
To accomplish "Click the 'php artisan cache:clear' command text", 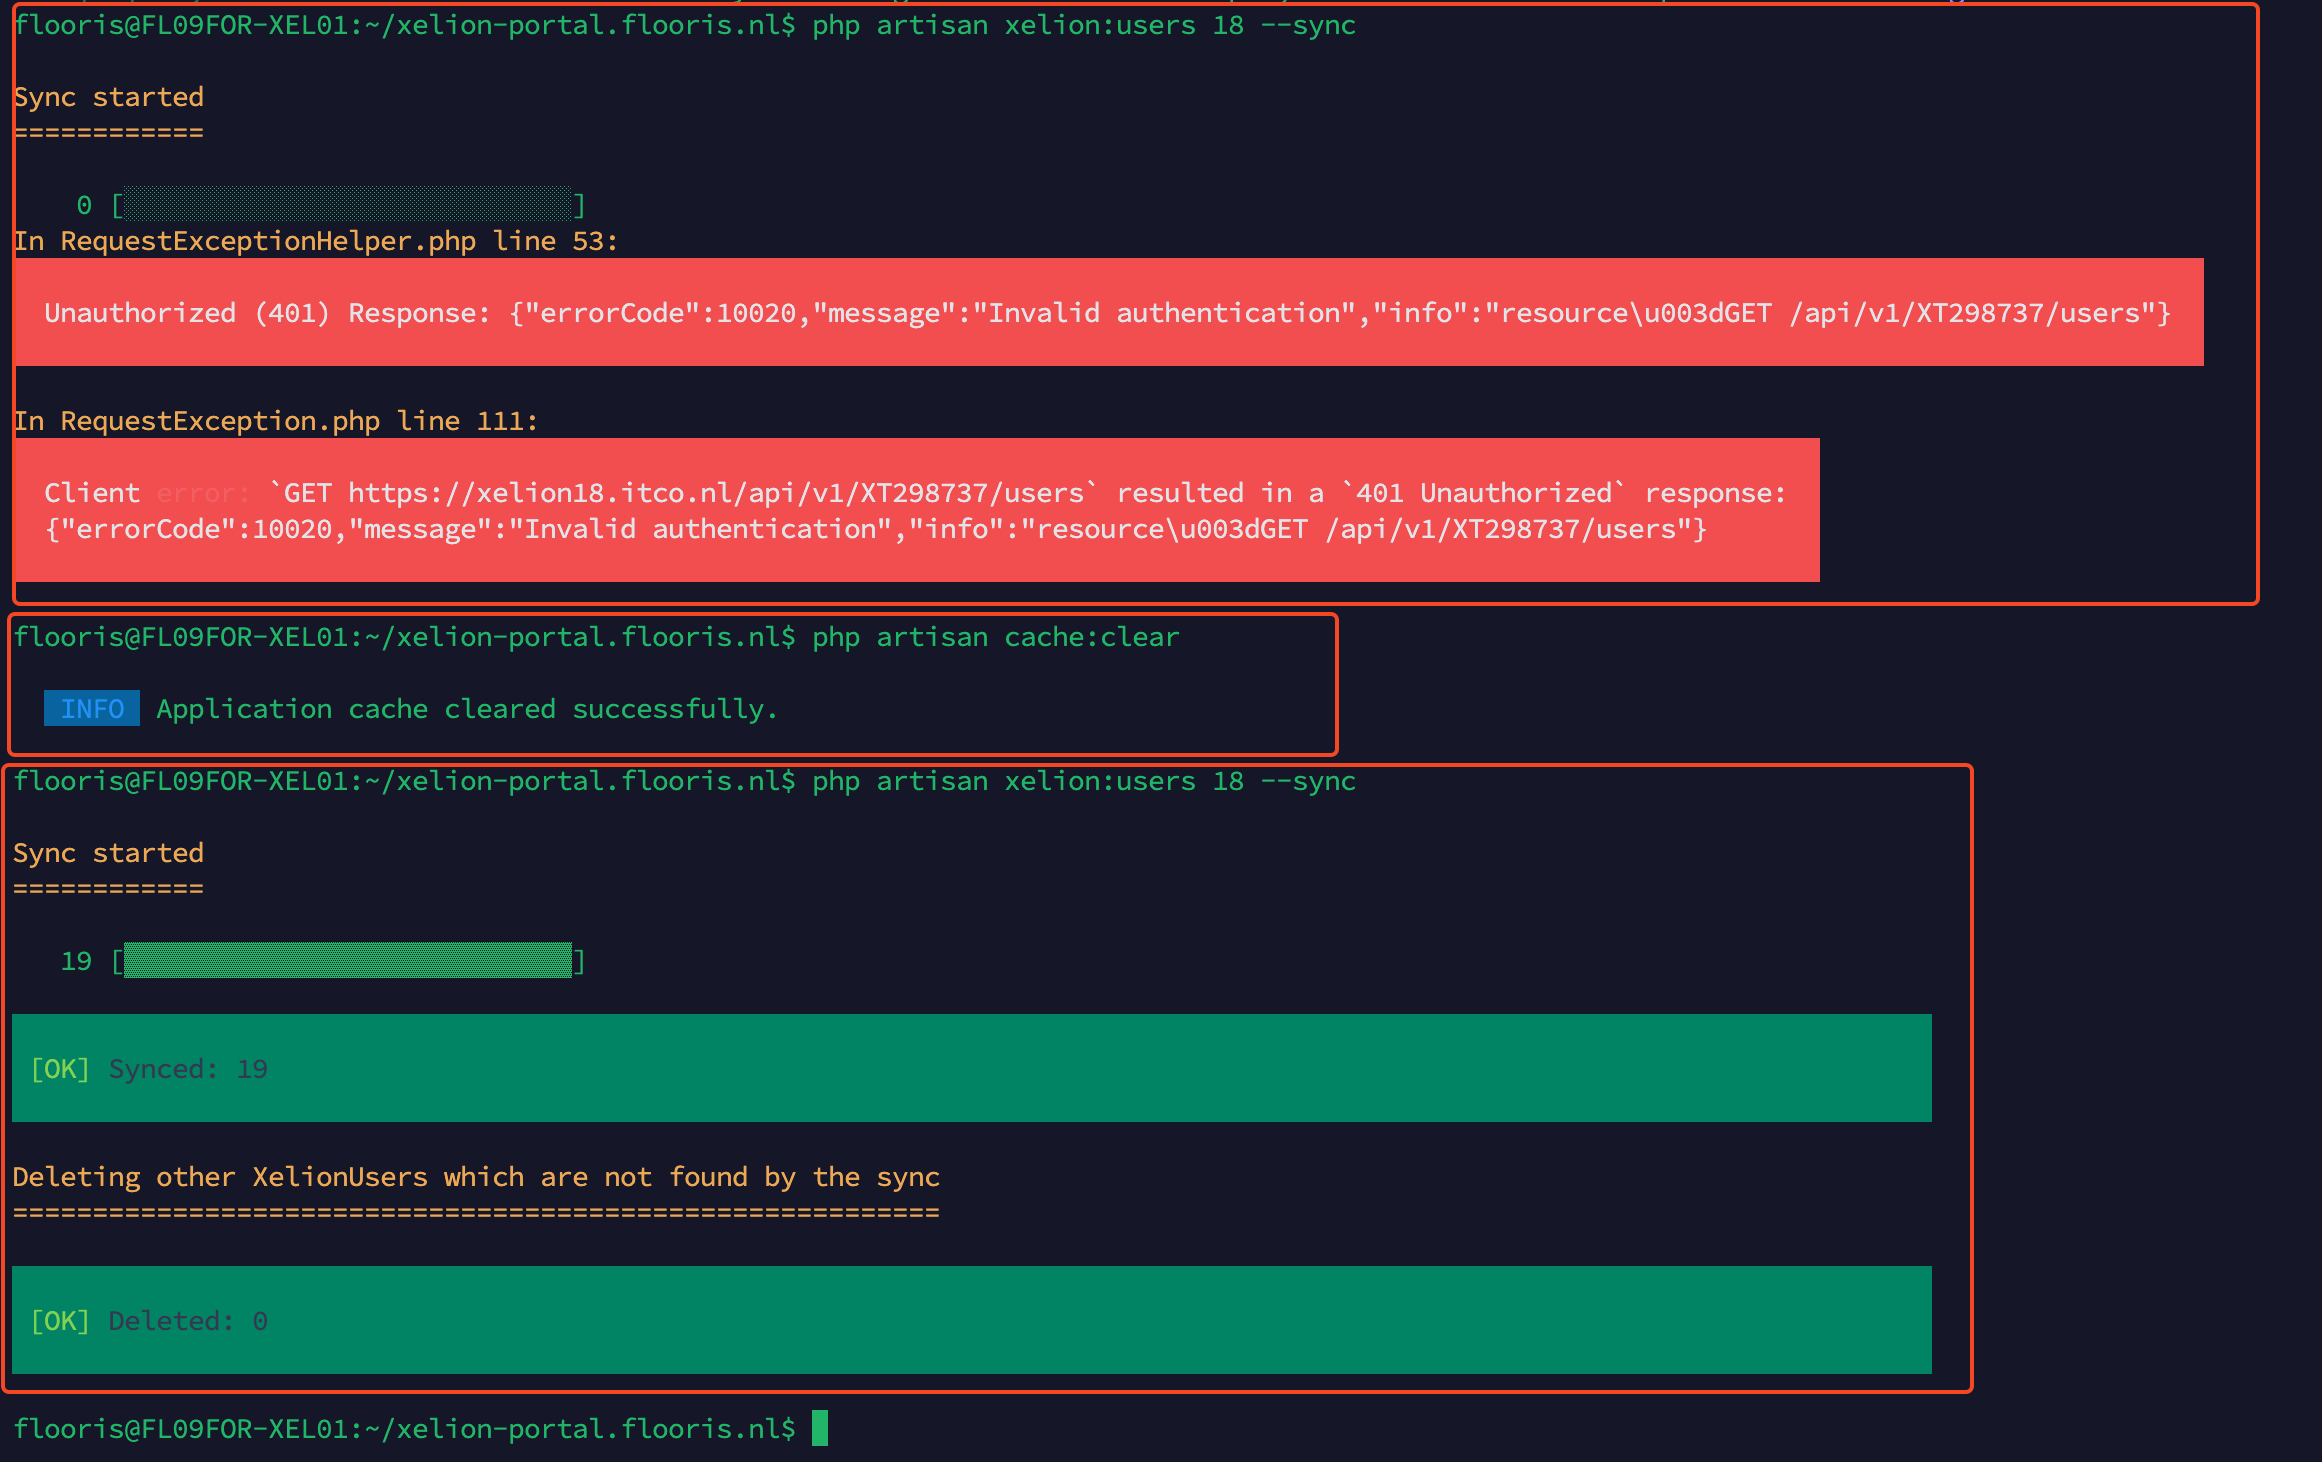I will 996,637.
